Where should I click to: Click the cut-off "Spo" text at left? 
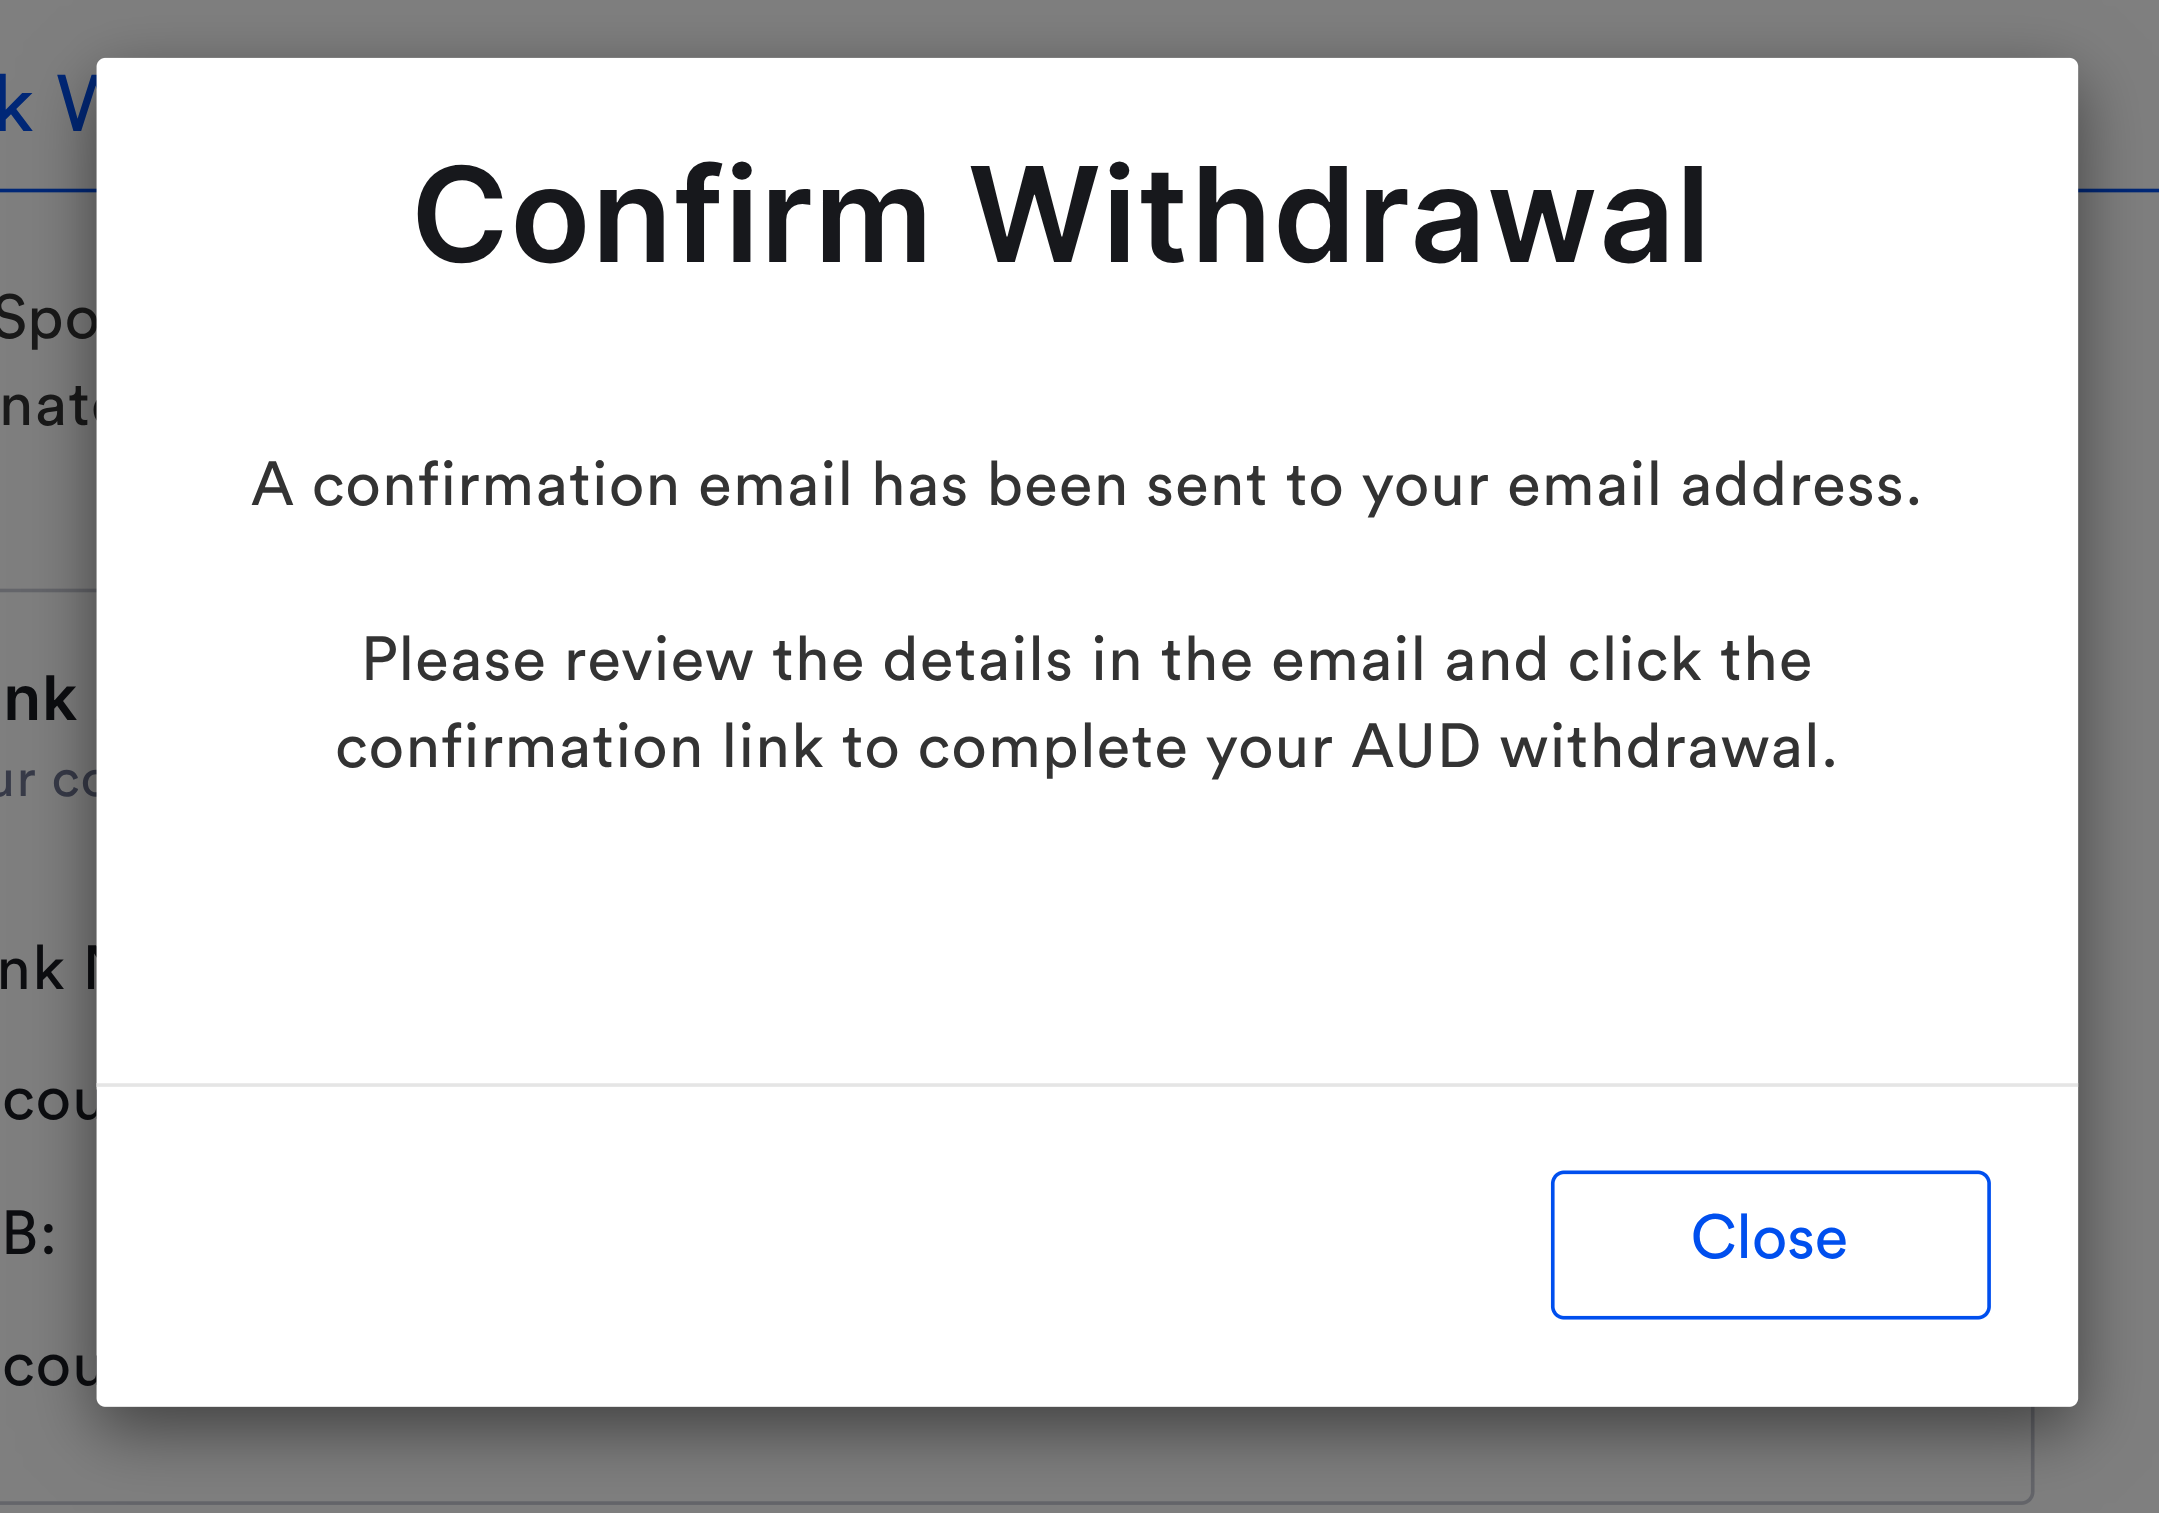click(x=46, y=321)
